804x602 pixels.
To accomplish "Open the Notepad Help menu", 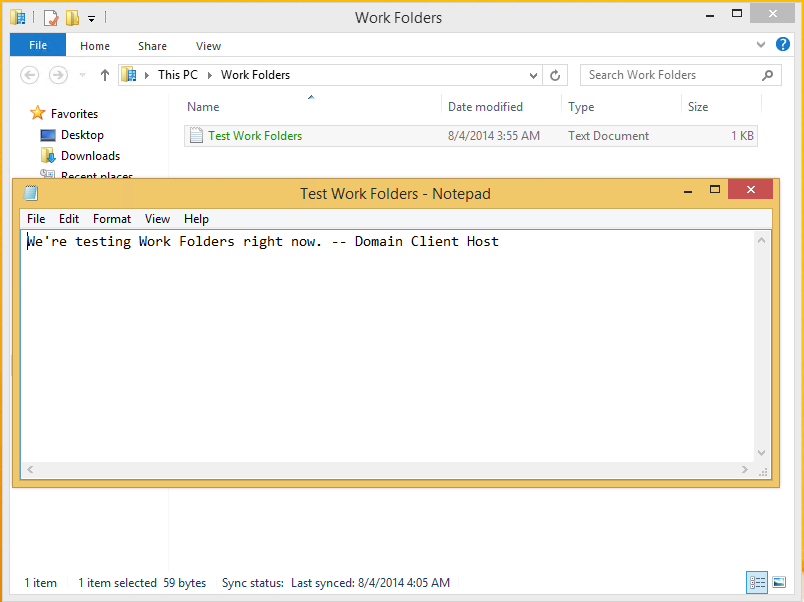I will 196,219.
